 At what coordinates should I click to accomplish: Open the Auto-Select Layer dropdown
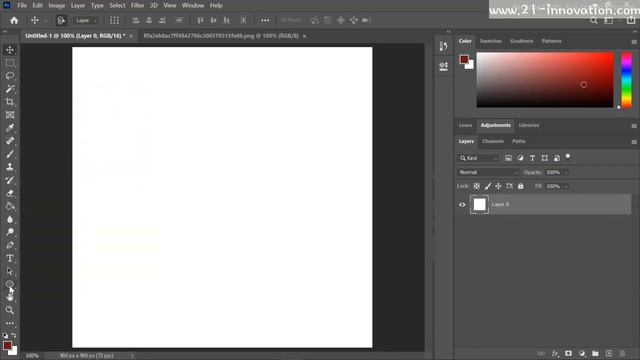coord(85,20)
